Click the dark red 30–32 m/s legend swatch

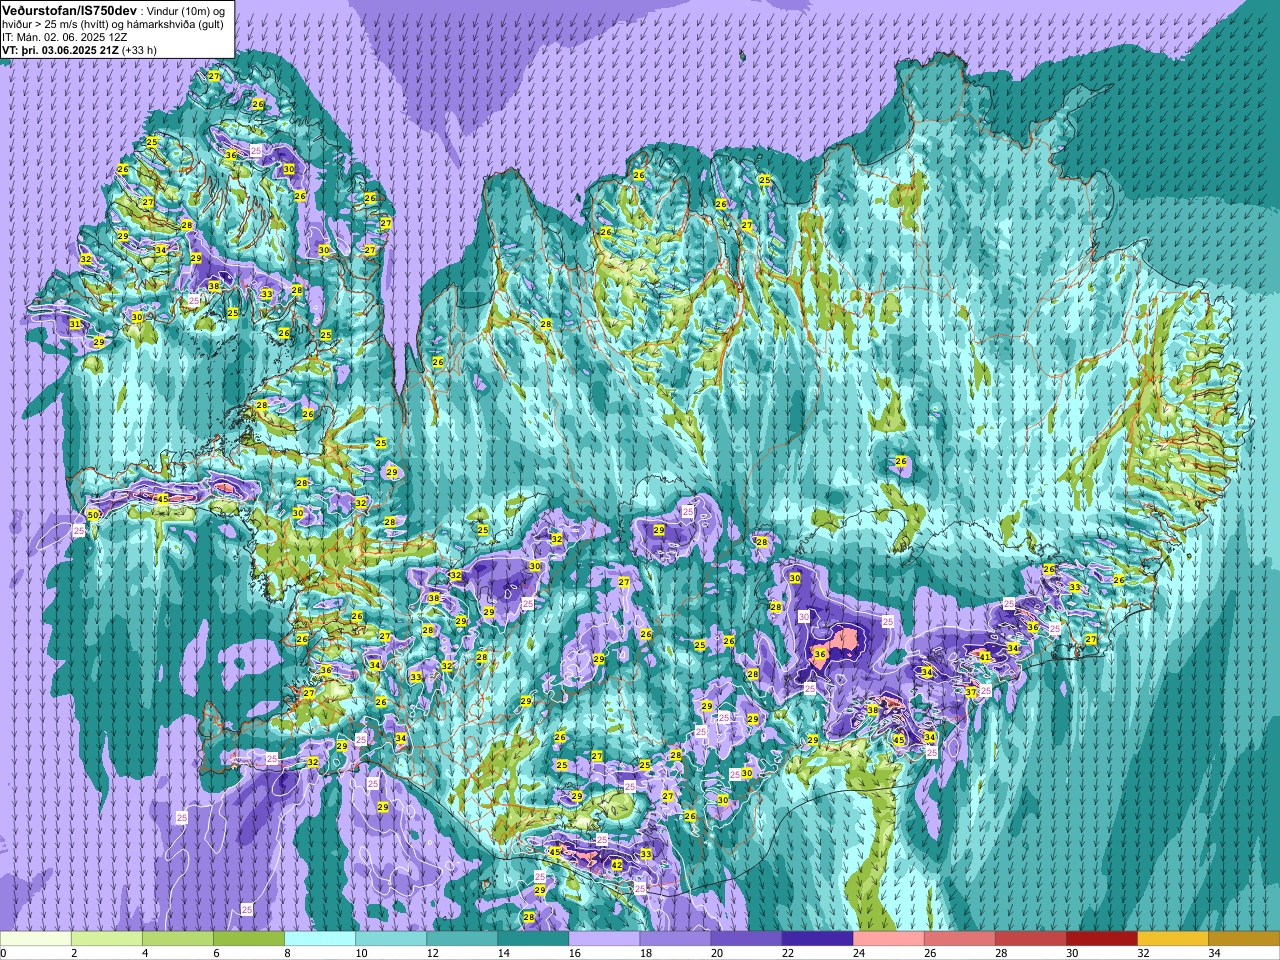pyautogui.click(x=1101, y=939)
